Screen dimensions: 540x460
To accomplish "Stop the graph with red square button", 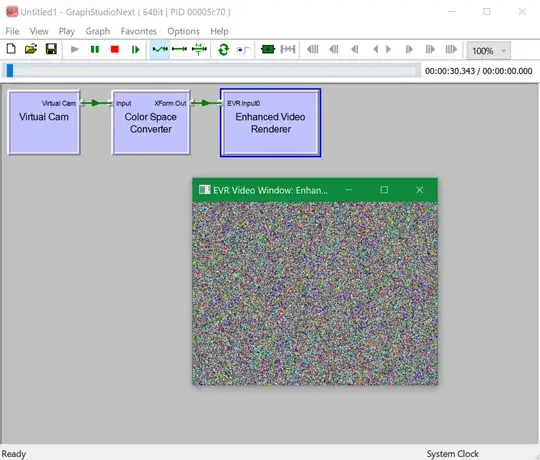I will click(x=115, y=50).
